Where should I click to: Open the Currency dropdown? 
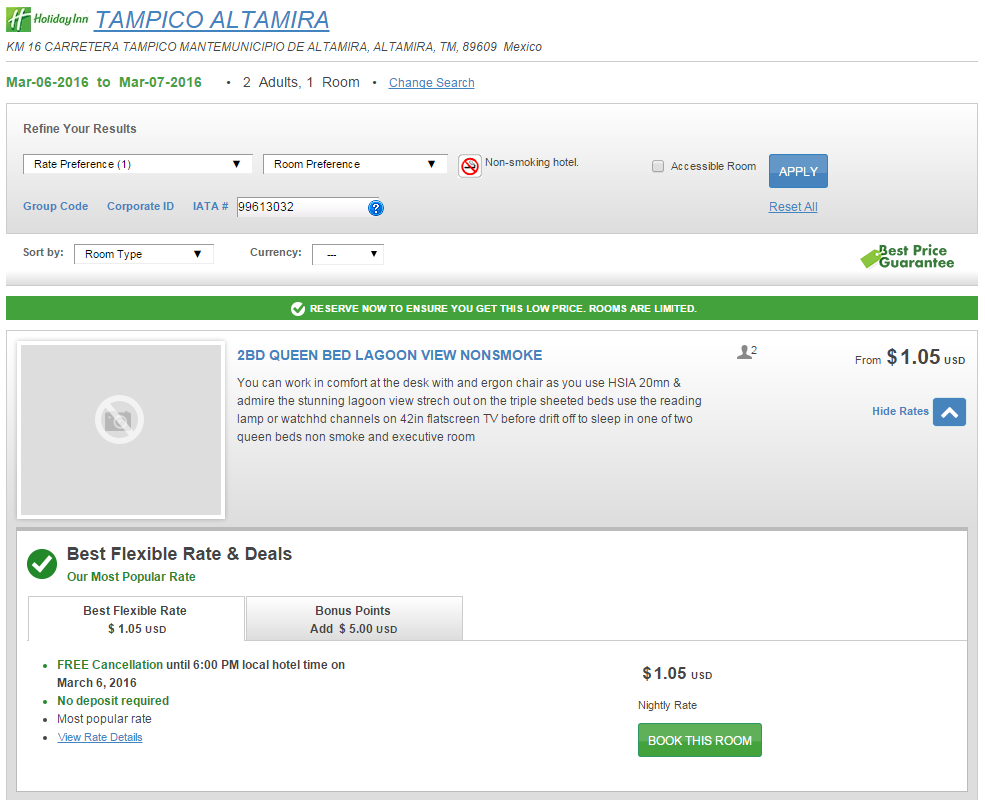347,254
